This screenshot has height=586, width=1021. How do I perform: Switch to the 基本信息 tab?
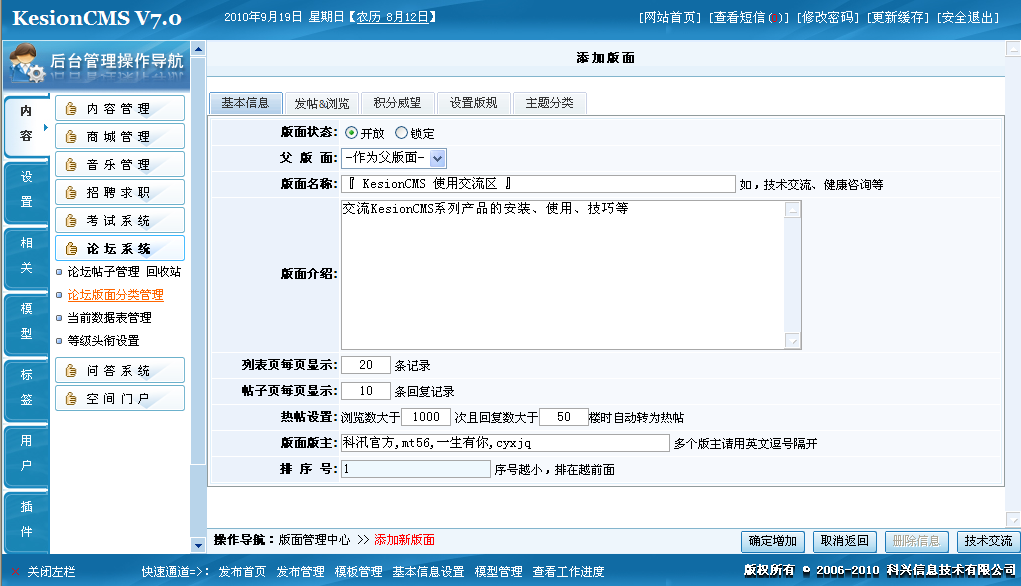point(245,103)
